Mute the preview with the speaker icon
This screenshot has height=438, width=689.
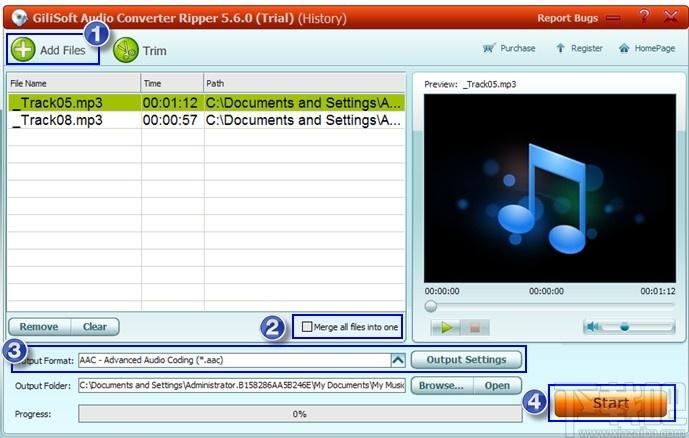pyautogui.click(x=593, y=326)
